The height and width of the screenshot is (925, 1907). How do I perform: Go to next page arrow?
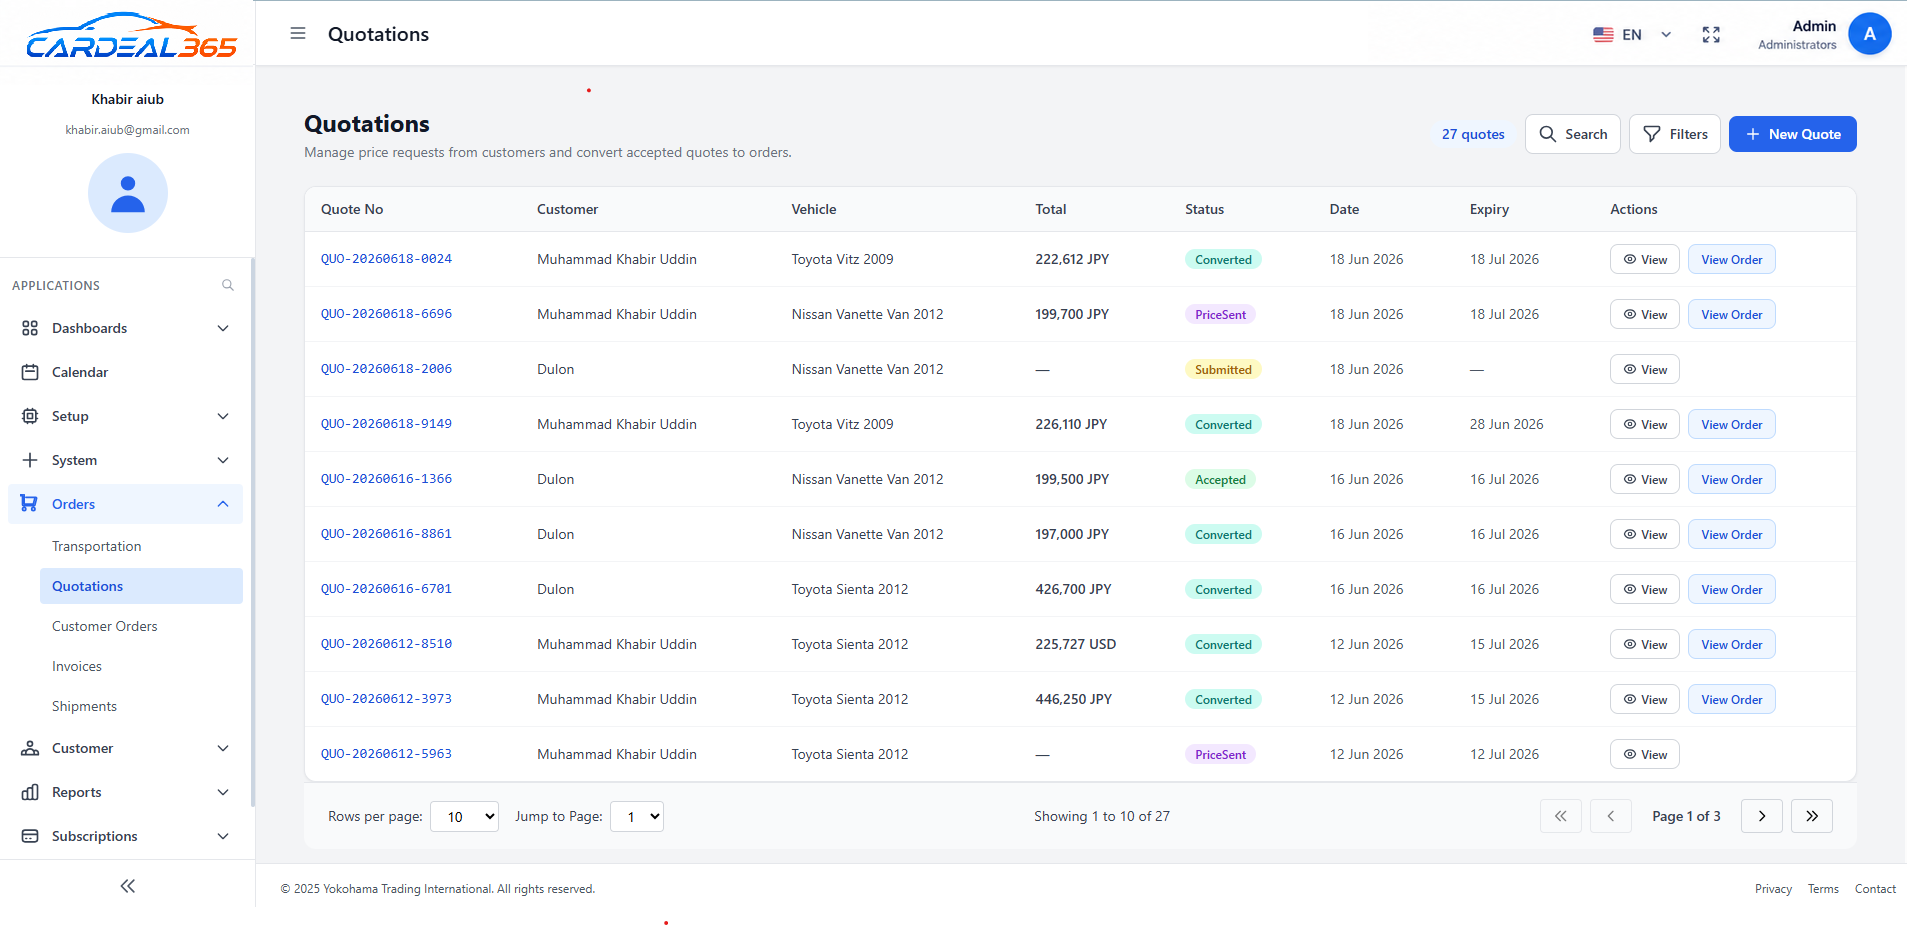click(1761, 816)
